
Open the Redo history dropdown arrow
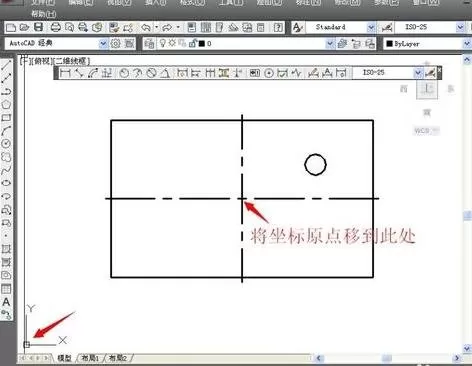[178, 27]
